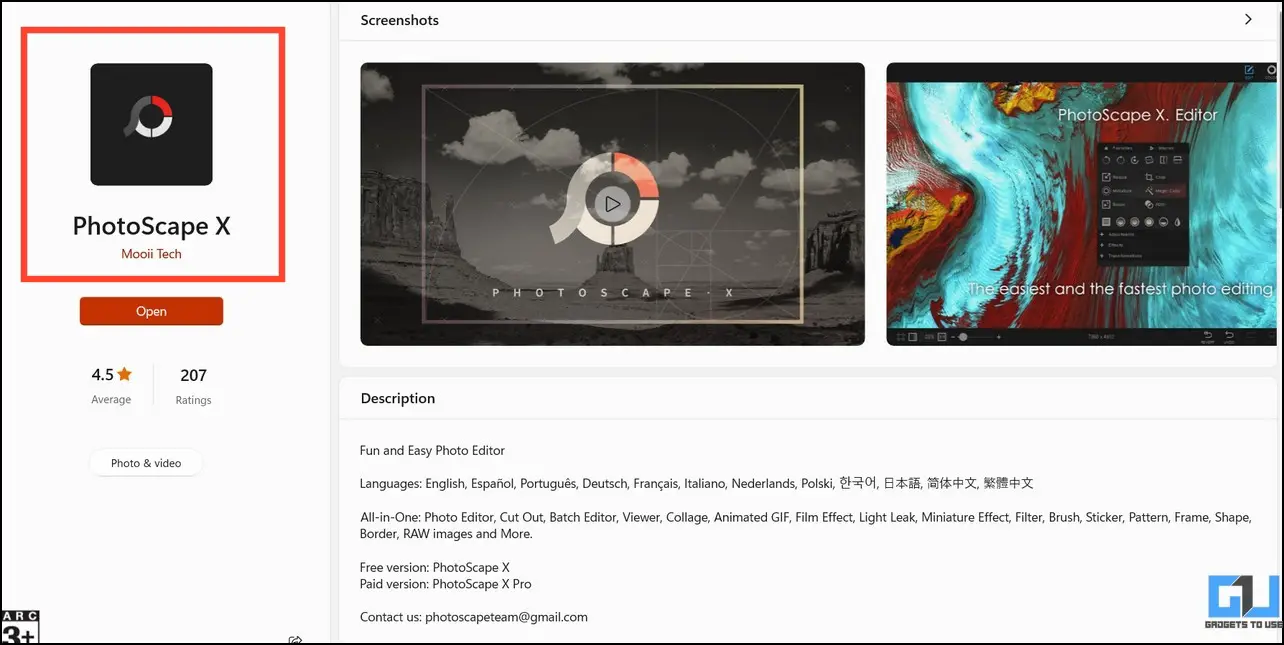Click the 'Fun and Easy Photo Editor' line
The image size is (1284, 645).
(432, 450)
